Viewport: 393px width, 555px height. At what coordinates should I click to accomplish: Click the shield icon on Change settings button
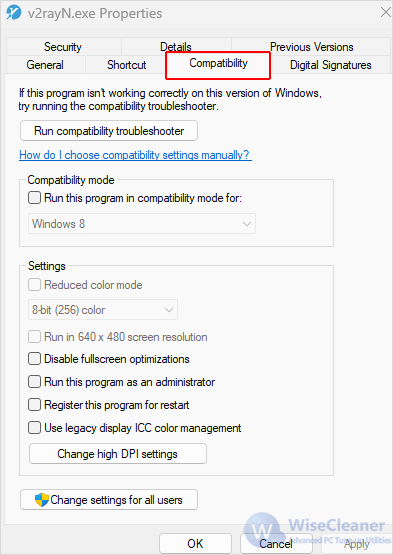[x=41, y=500]
